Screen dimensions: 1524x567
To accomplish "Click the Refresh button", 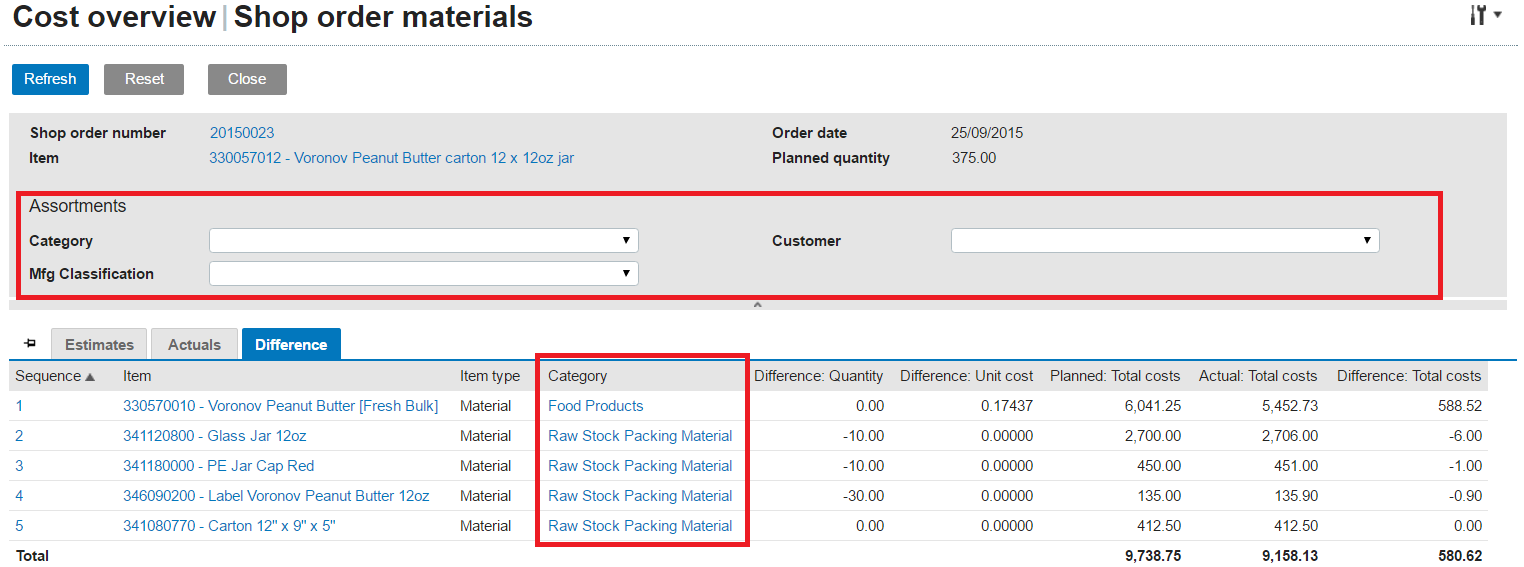I will click(50, 79).
